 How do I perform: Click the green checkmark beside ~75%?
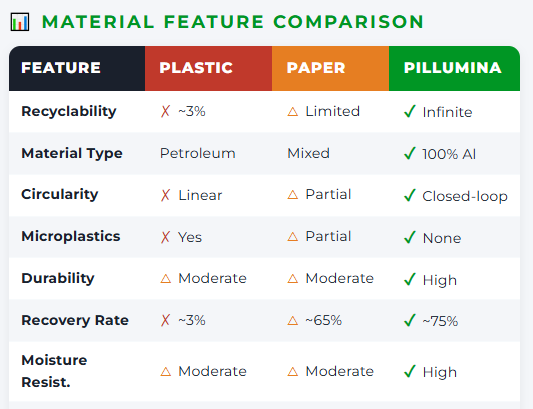pyautogui.click(x=410, y=320)
